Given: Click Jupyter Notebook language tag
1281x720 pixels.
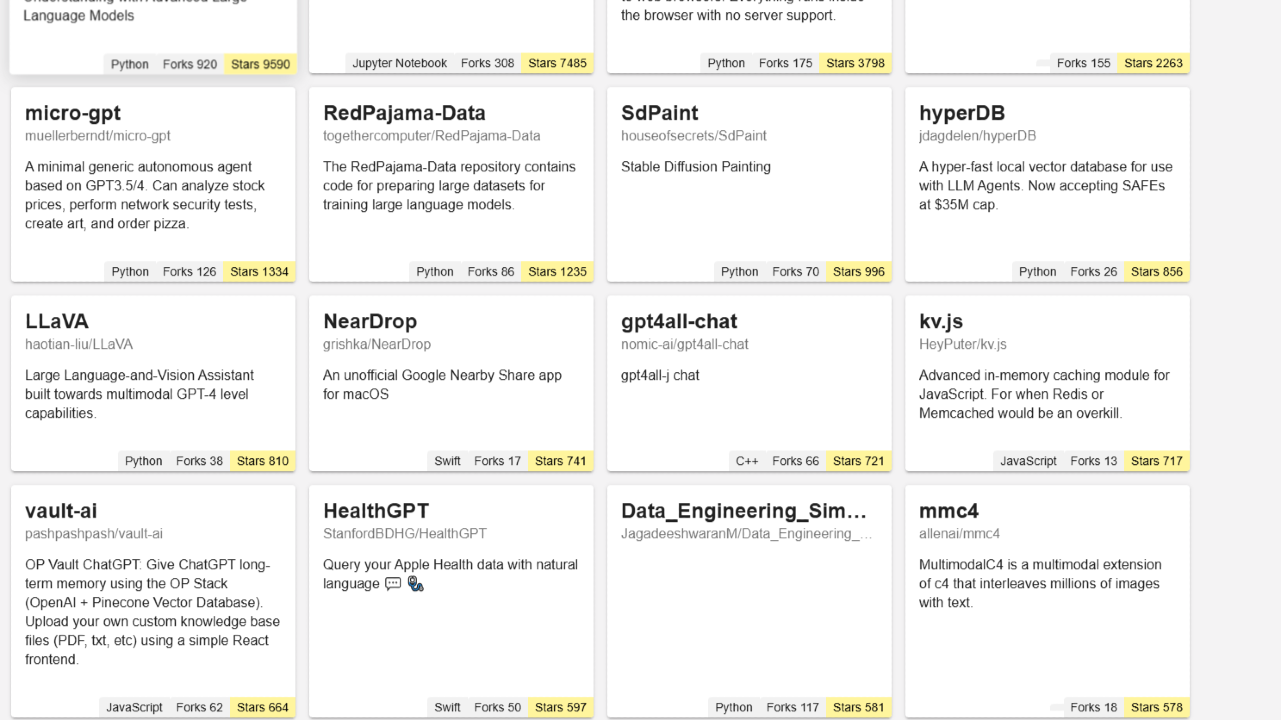Looking at the screenshot, I should 400,63.
